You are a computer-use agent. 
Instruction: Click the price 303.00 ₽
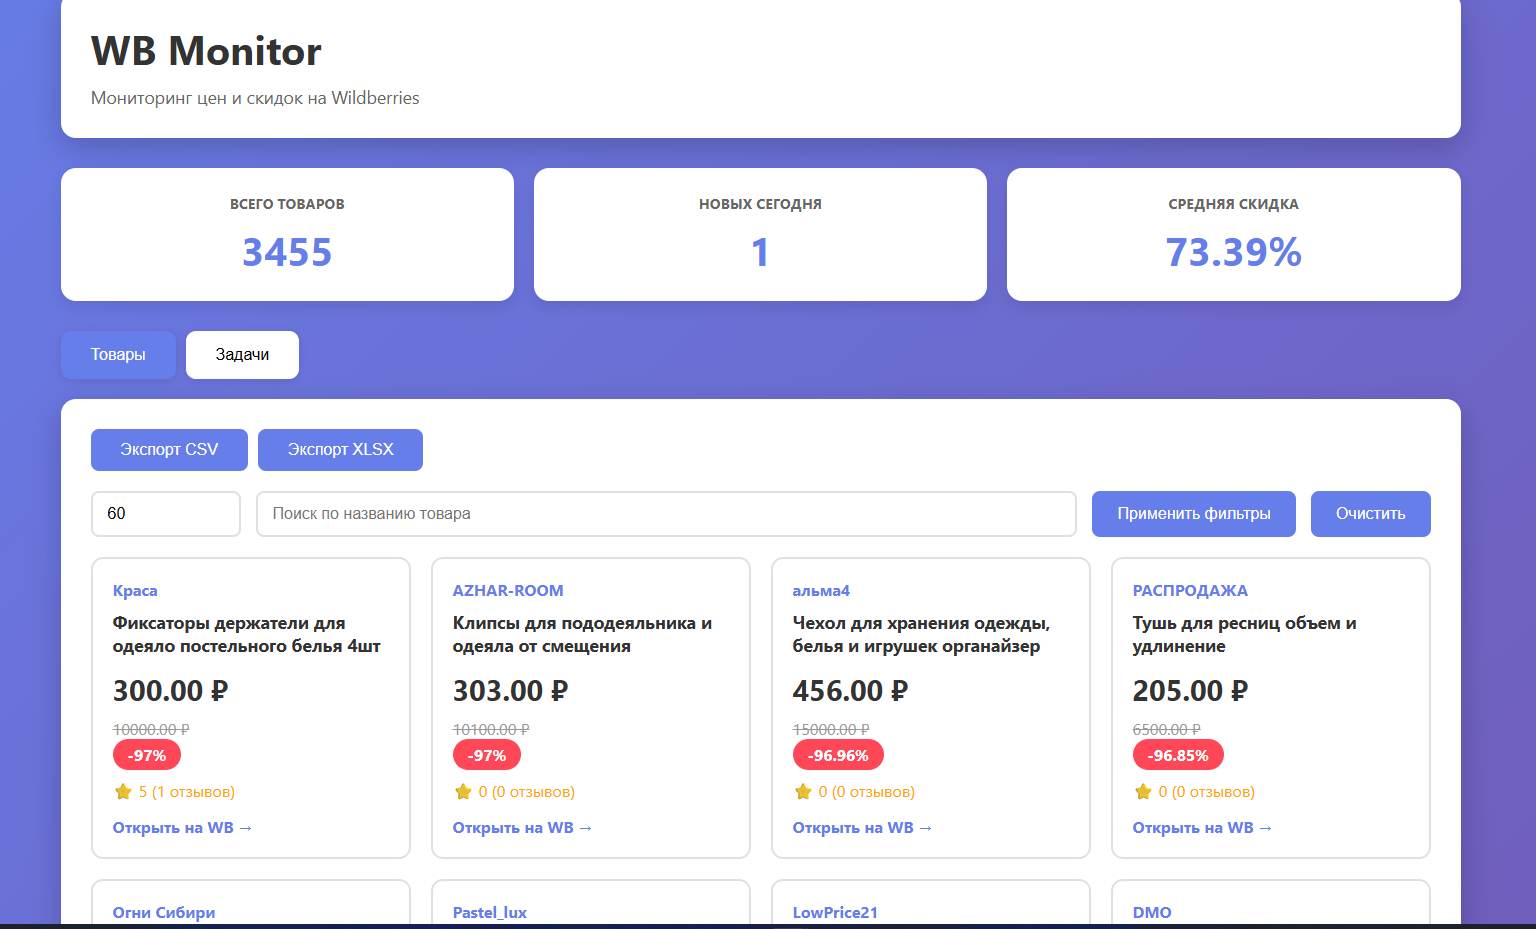pos(510,691)
